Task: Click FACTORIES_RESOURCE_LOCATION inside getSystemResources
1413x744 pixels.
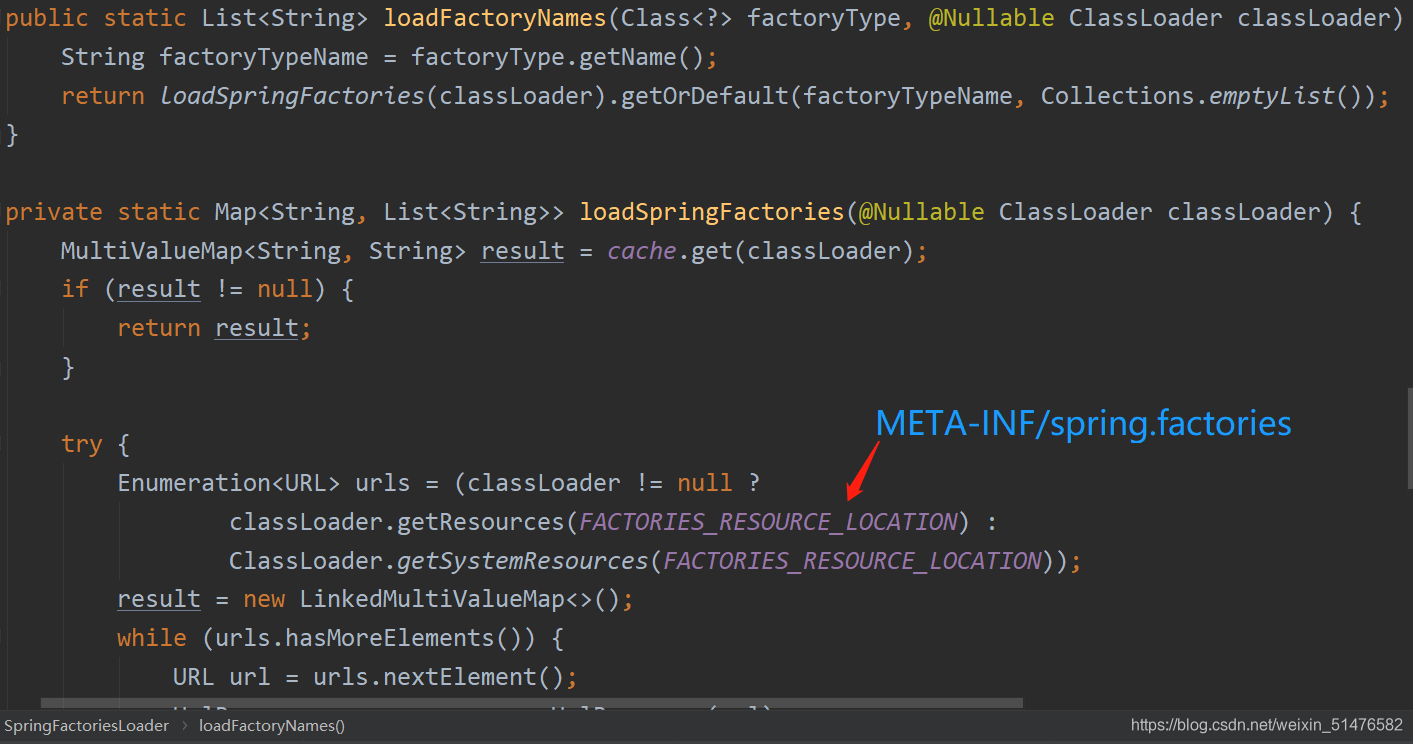Action: click(852, 561)
